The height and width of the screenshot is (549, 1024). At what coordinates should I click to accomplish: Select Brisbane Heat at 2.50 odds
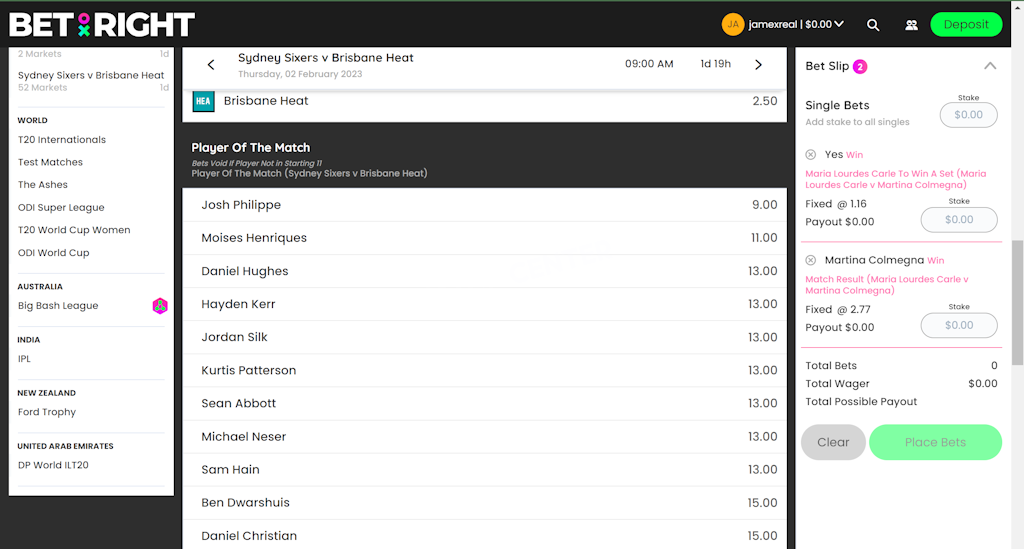click(x=485, y=101)
